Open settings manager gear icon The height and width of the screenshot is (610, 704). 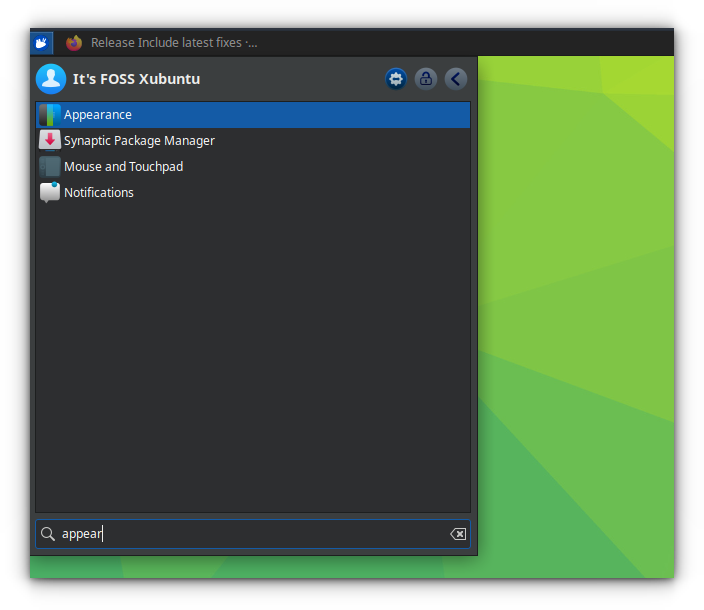[x=396, y=79]
